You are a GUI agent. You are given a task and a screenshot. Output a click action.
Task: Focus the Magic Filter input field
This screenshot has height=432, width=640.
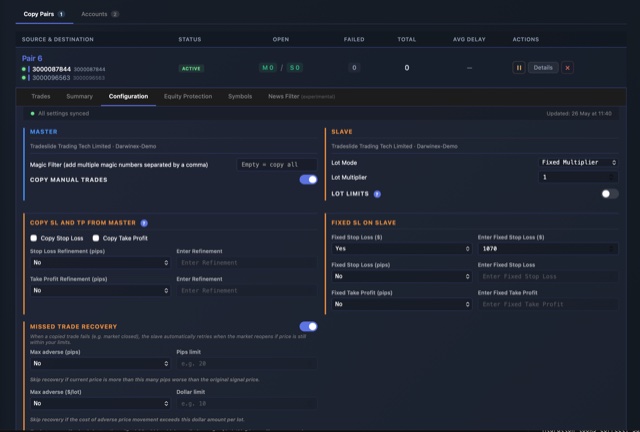tap(277, 165)
